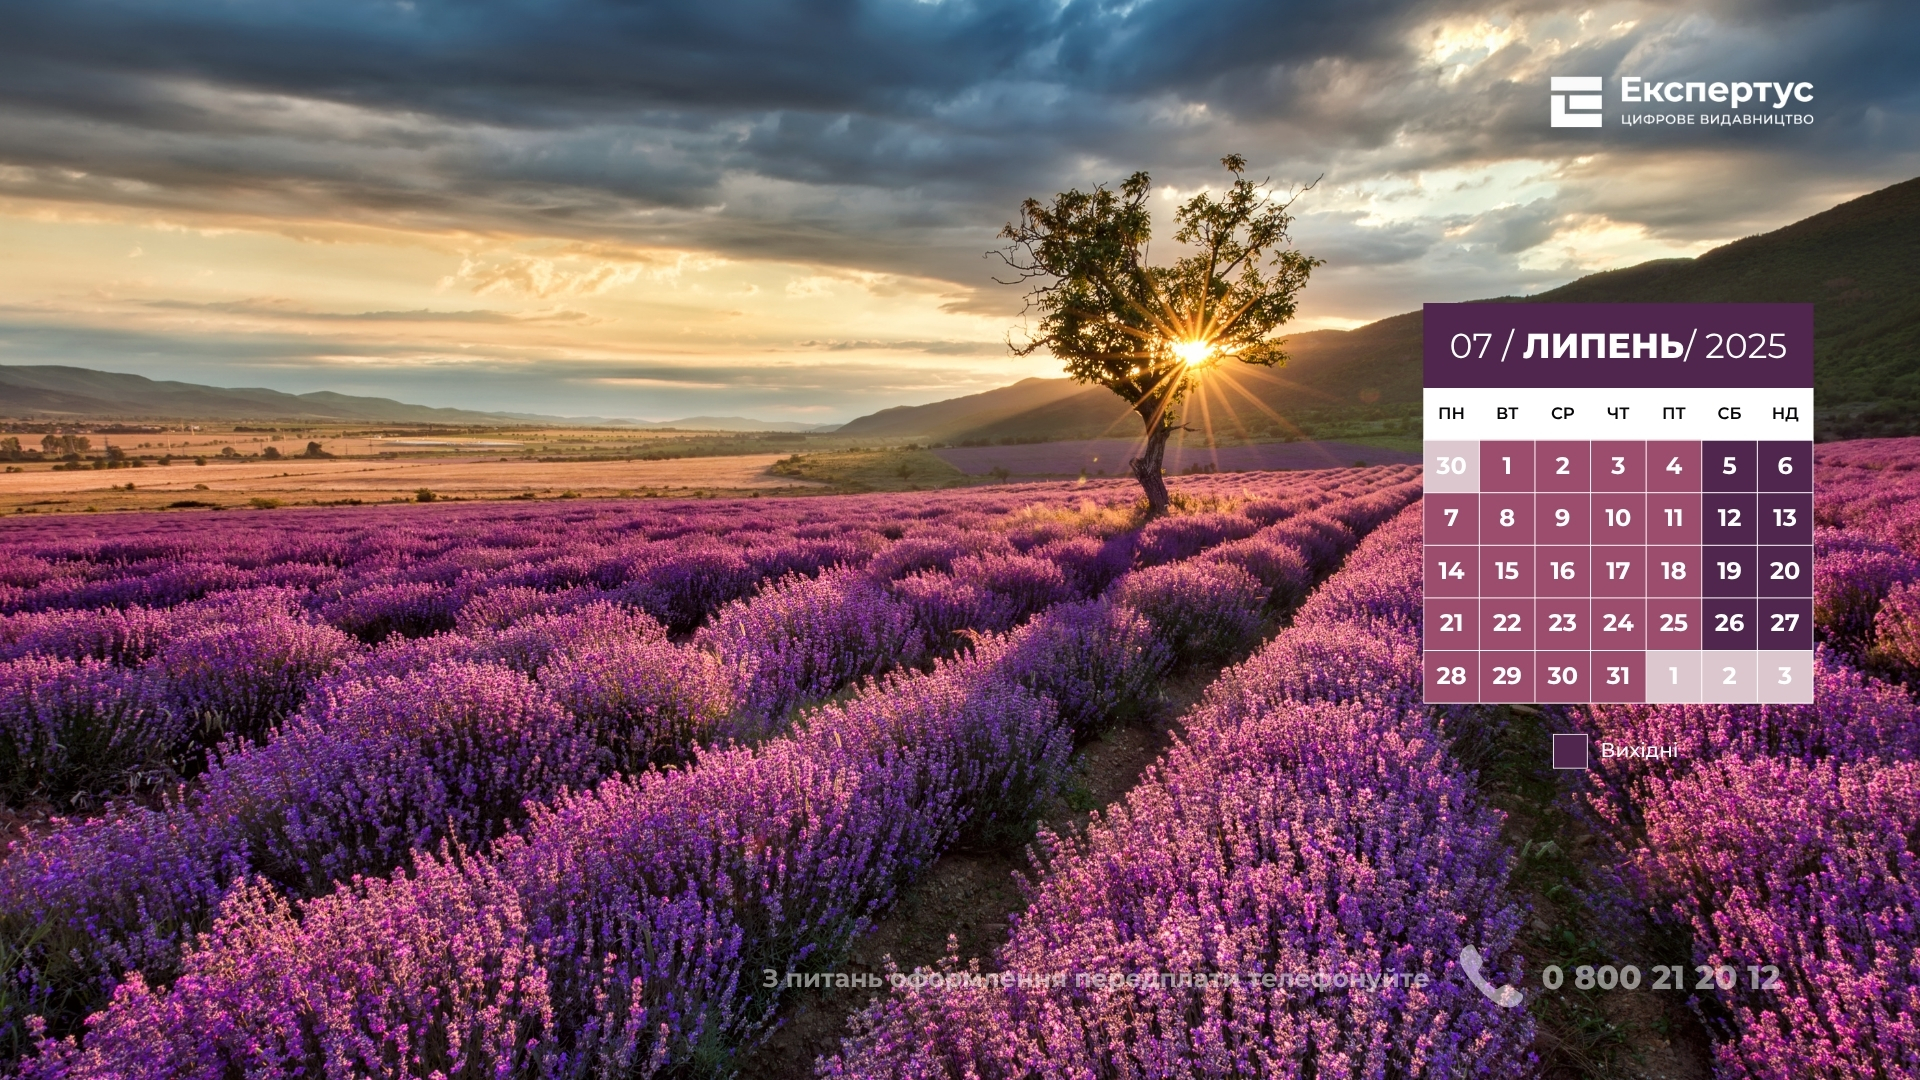
Task: Click the '07' month number in header
Action: pyautogui.click(x=1471, y=346)
